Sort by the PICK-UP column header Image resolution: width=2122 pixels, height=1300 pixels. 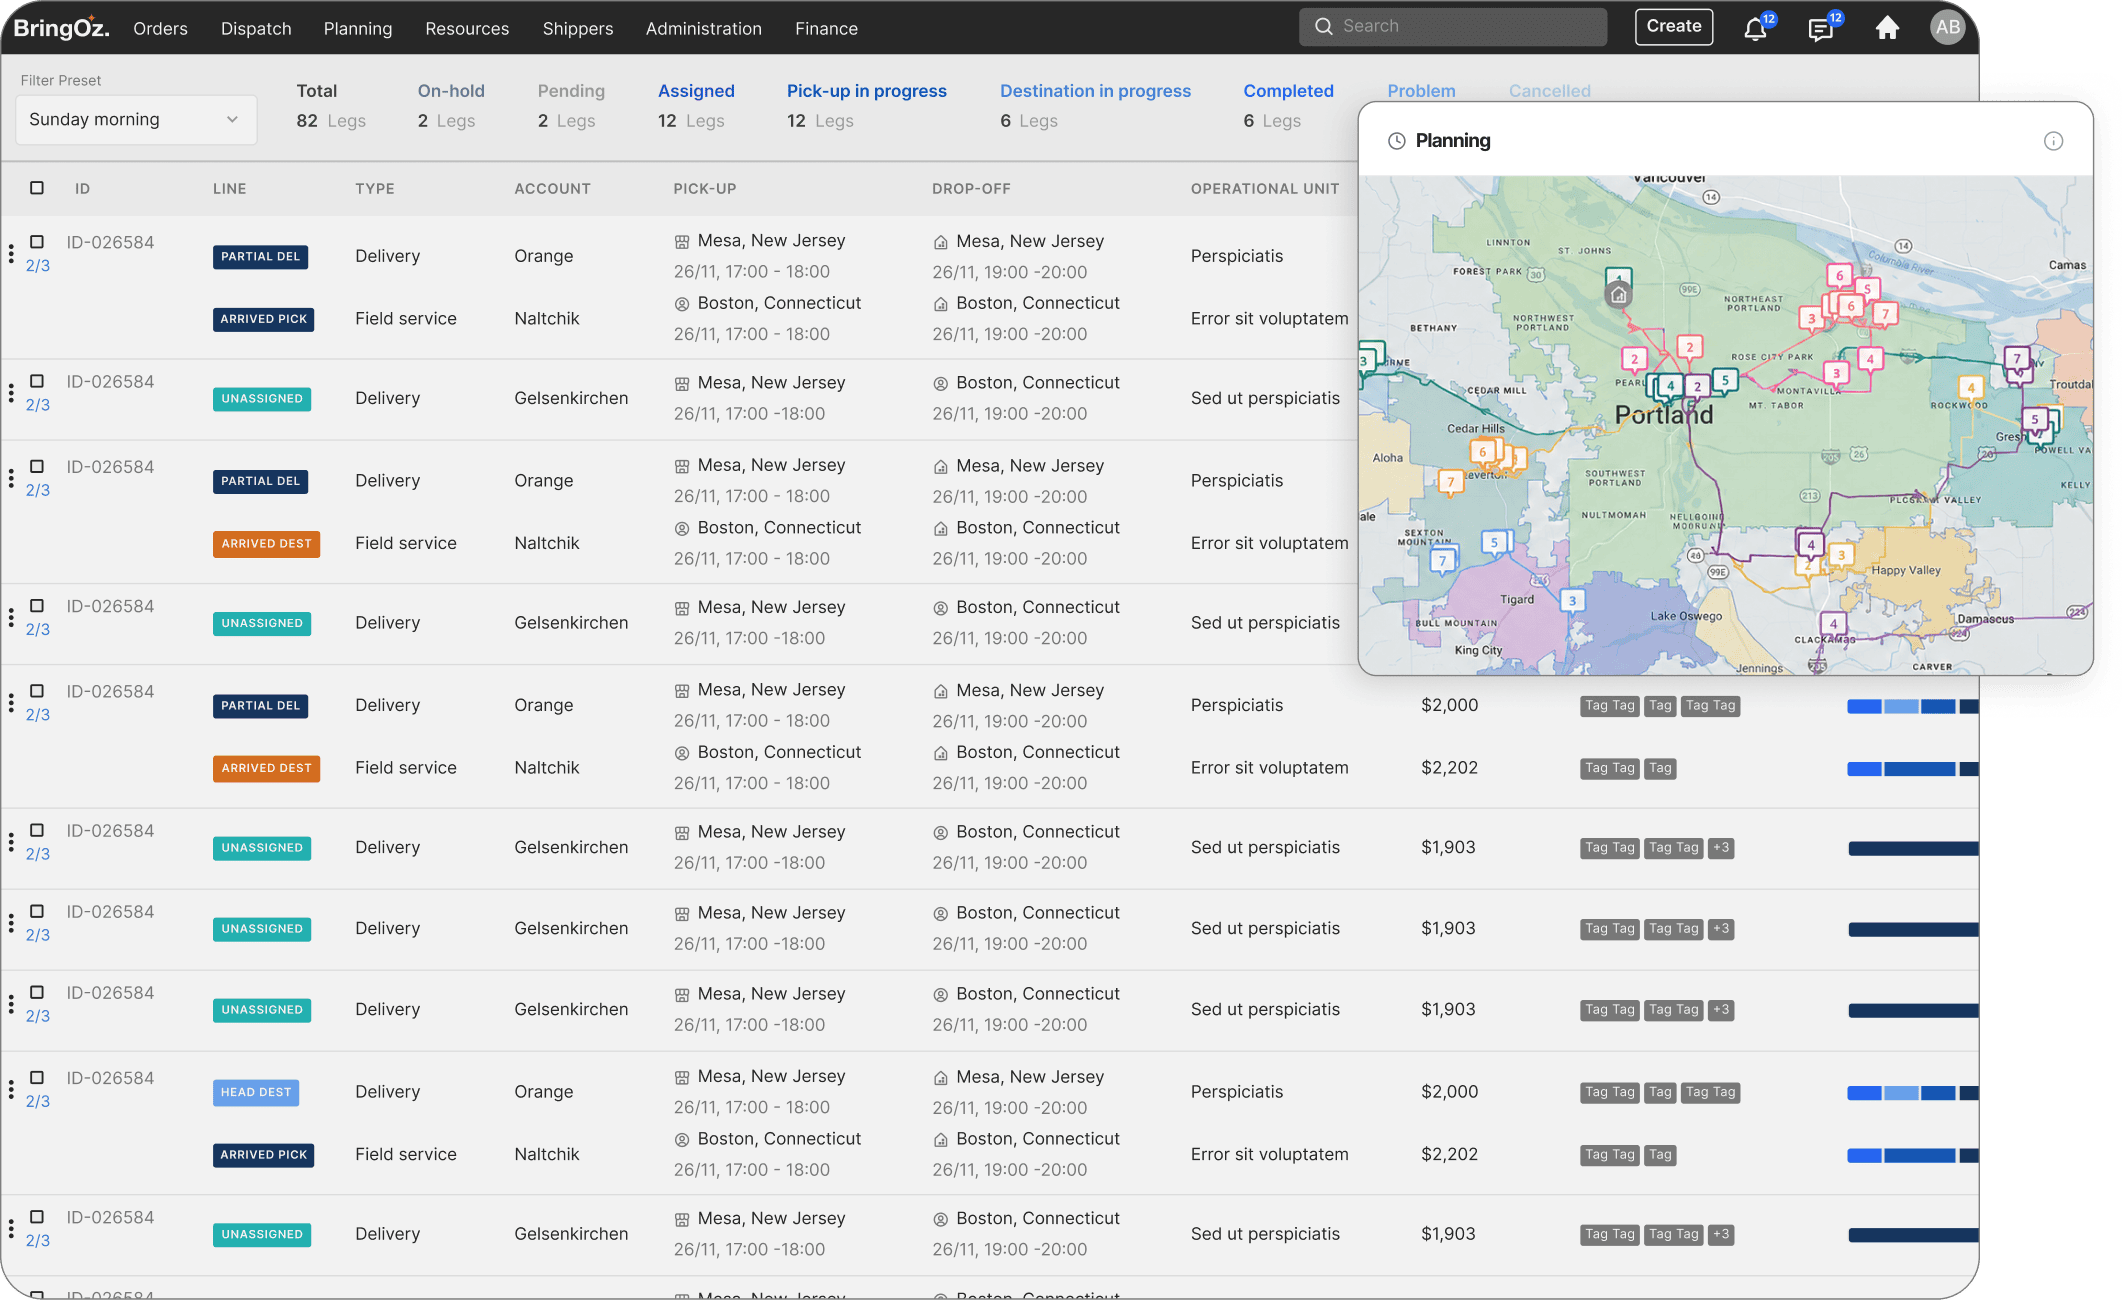[x=705, y=189]
